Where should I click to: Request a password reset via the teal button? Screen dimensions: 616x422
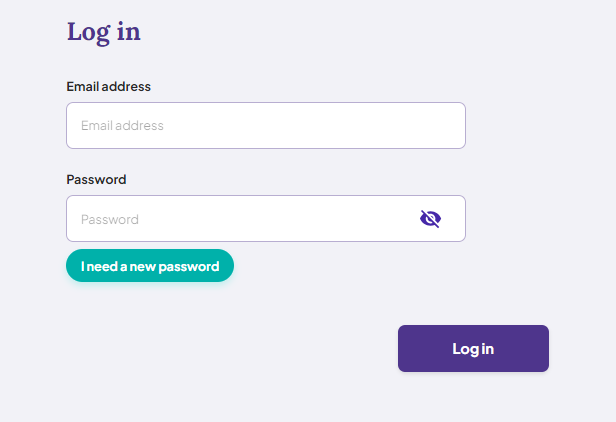pyautogui.click(x=150, y=266)
